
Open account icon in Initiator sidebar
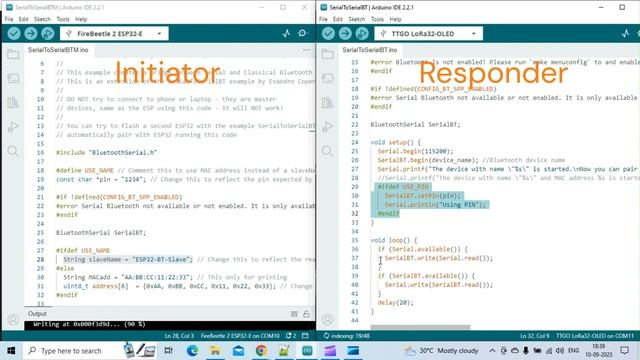pos(13,320)
